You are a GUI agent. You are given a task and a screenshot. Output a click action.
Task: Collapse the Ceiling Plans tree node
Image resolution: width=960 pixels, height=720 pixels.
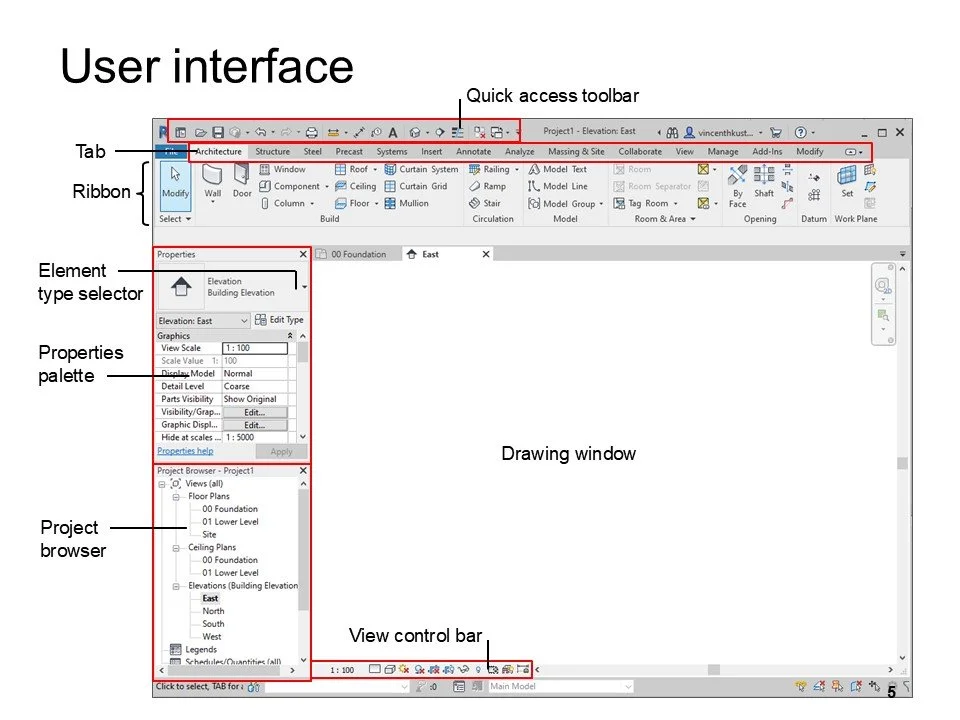click(x=176, y=548)
